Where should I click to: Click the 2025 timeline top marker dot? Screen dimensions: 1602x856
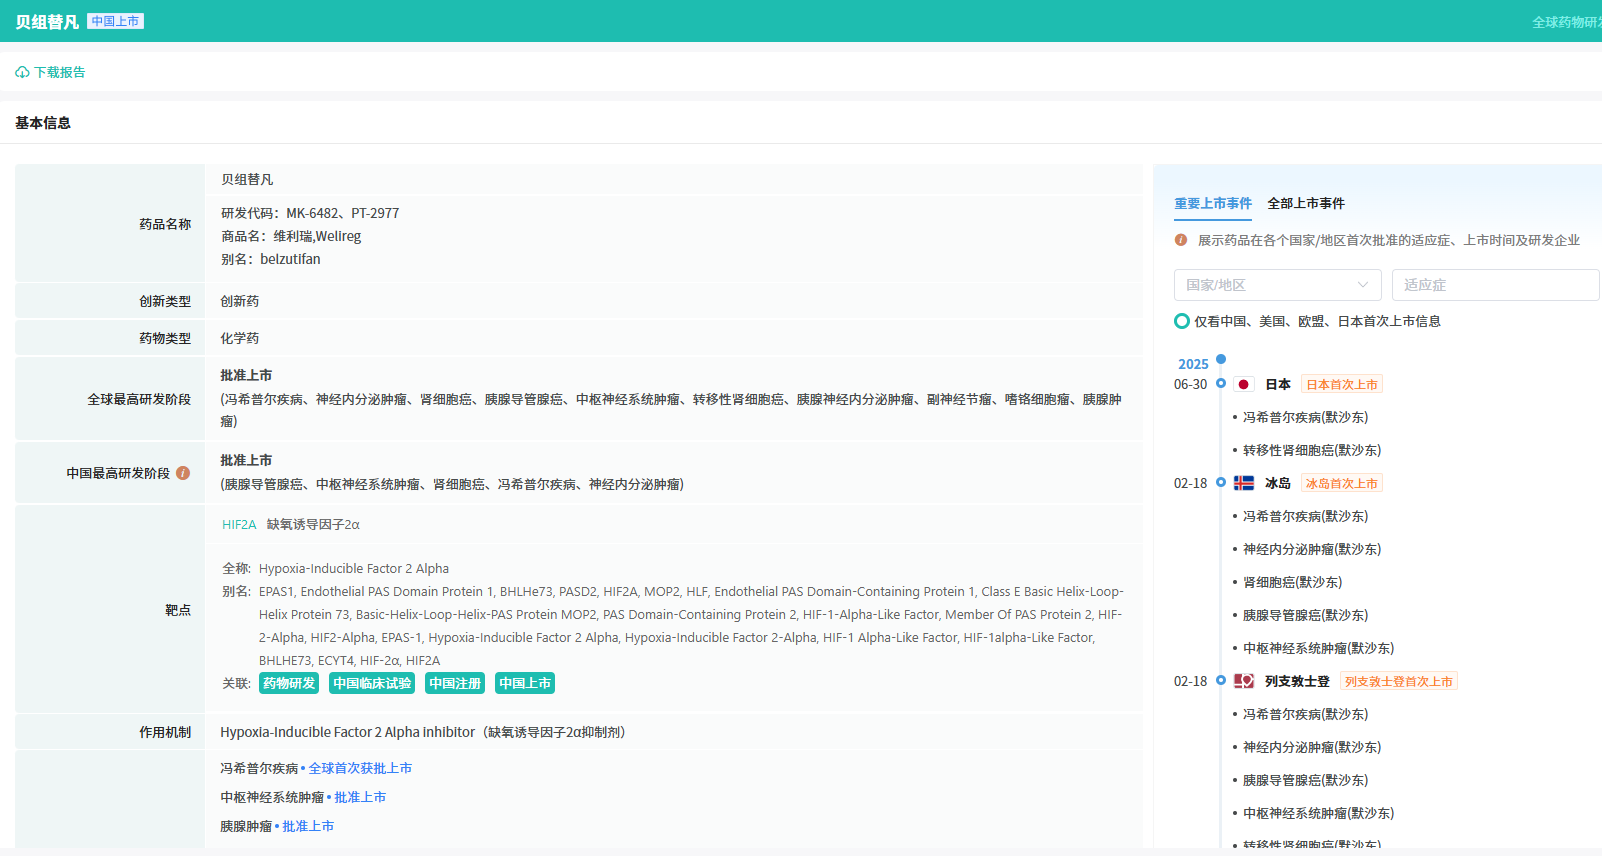pos(1221,359)
